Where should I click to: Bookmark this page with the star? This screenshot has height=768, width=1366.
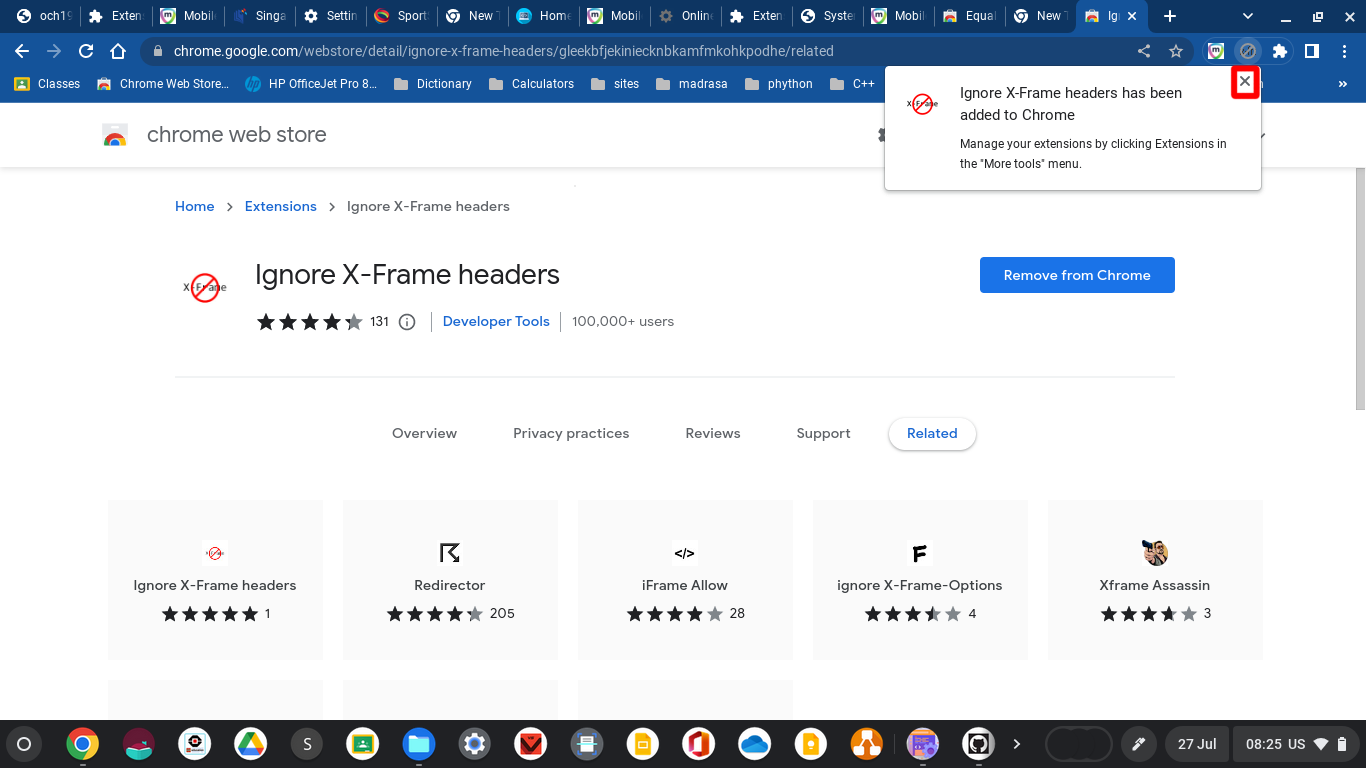(1176, 51)
